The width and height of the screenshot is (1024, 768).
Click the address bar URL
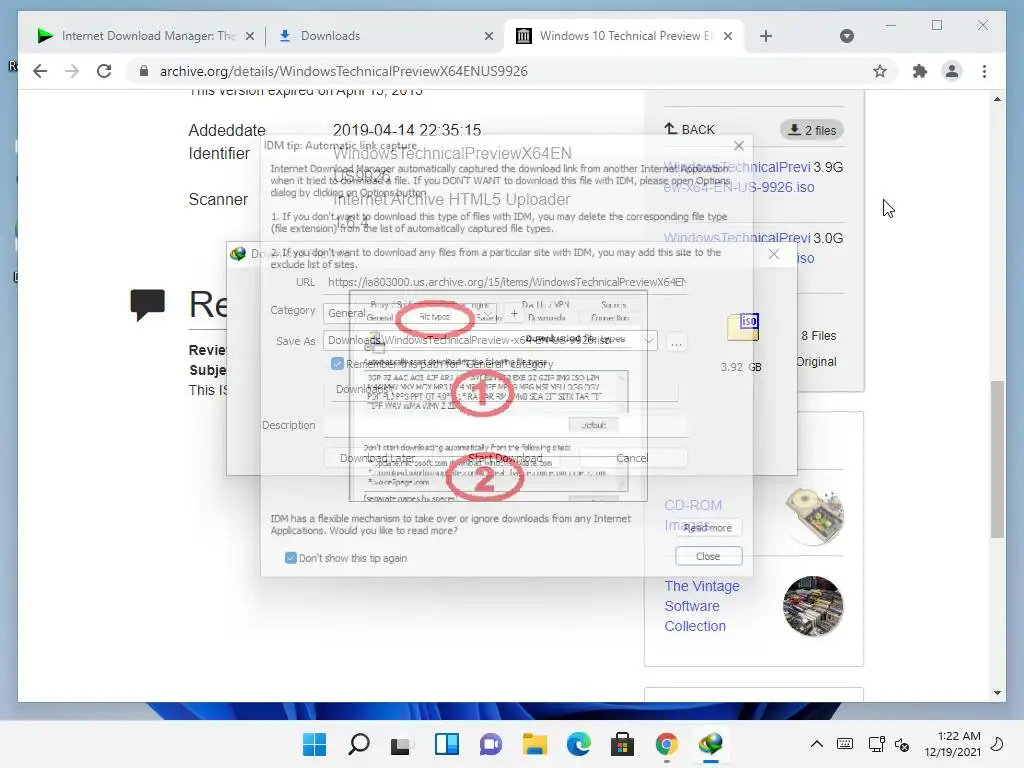click(344, 71)
